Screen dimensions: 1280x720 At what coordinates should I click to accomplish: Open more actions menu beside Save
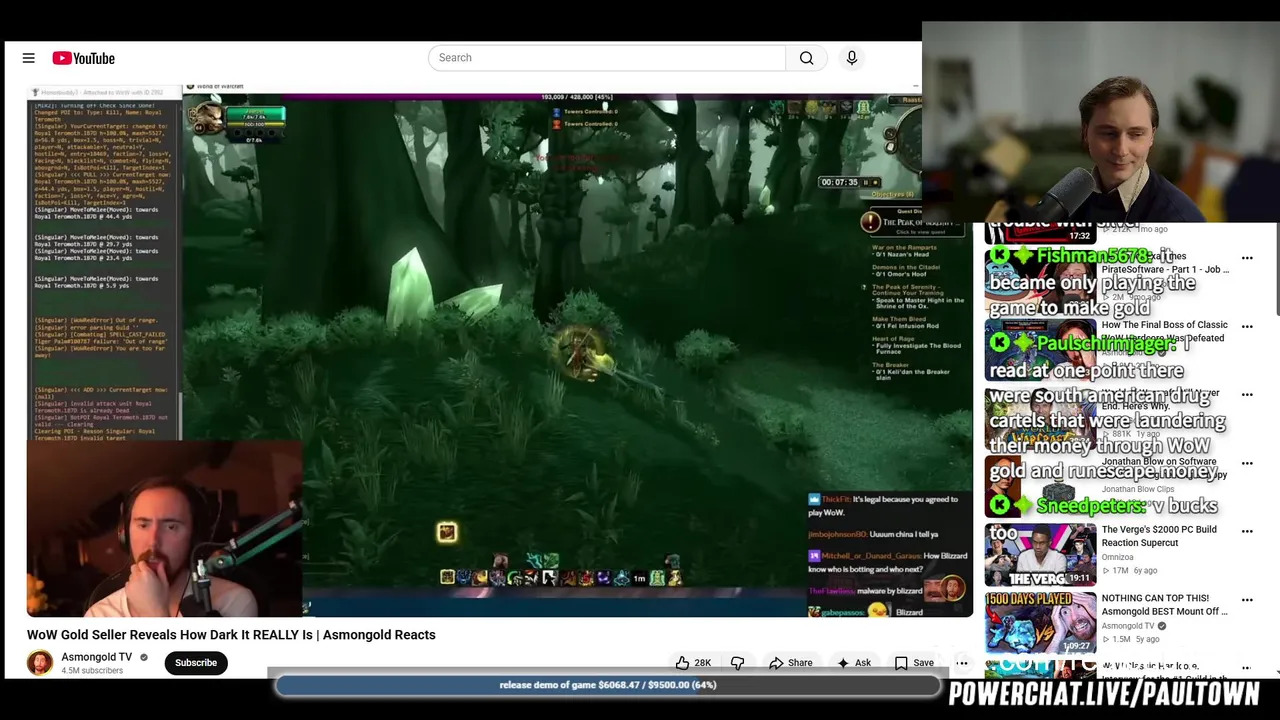pyautogui.click(x=962, y=663)
